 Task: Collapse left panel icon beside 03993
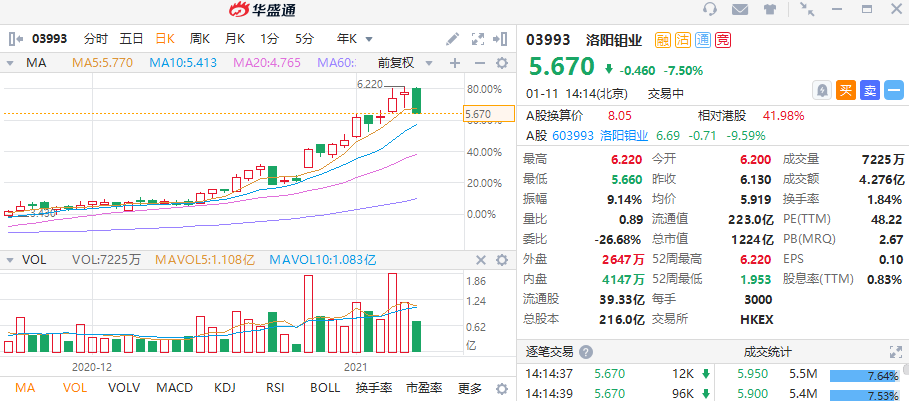click(x=16, y=39)
